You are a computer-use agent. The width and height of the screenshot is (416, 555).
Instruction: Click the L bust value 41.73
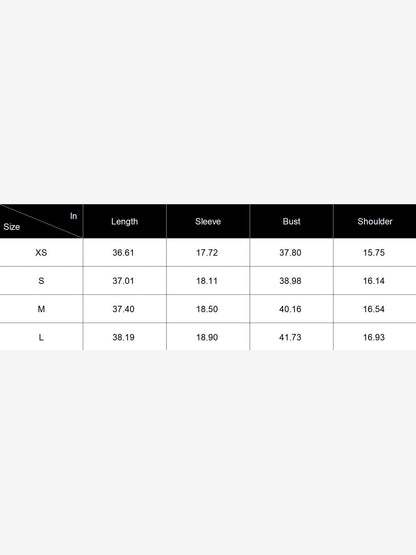tap(290, 337)
